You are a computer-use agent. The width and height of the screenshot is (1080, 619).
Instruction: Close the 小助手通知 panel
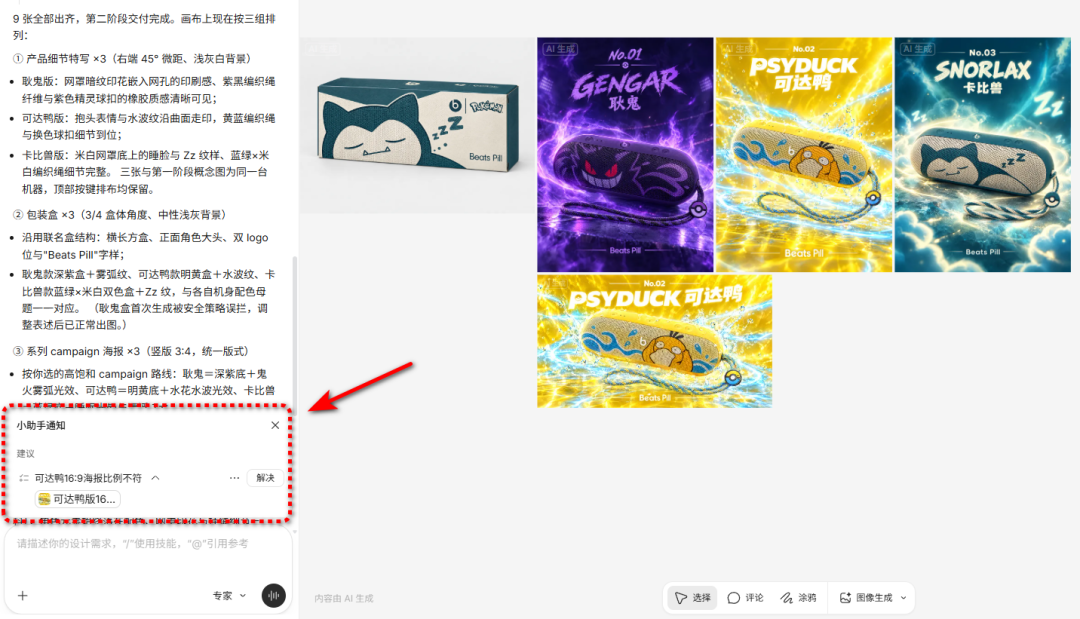coord(275,426)
